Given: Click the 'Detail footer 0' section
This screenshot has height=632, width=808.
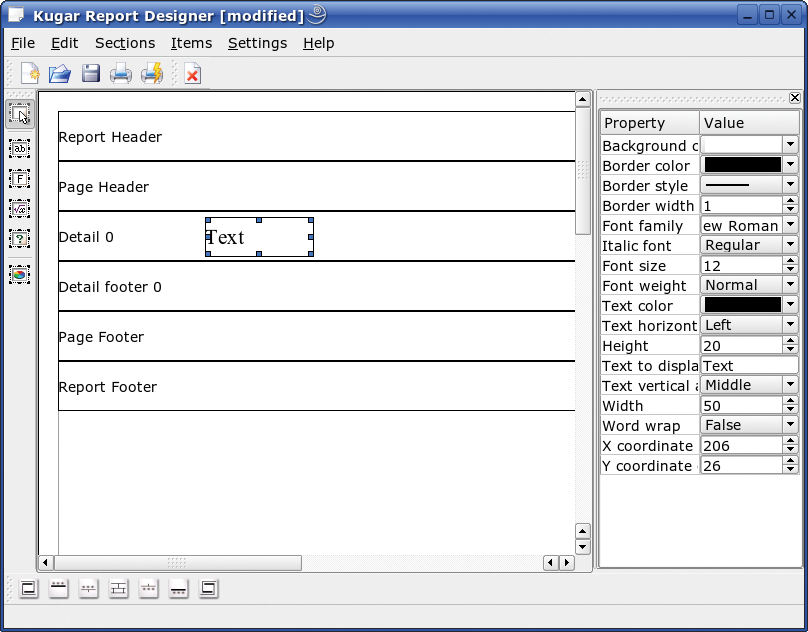Looking at the screenshot, I should (x=316, y=287).
